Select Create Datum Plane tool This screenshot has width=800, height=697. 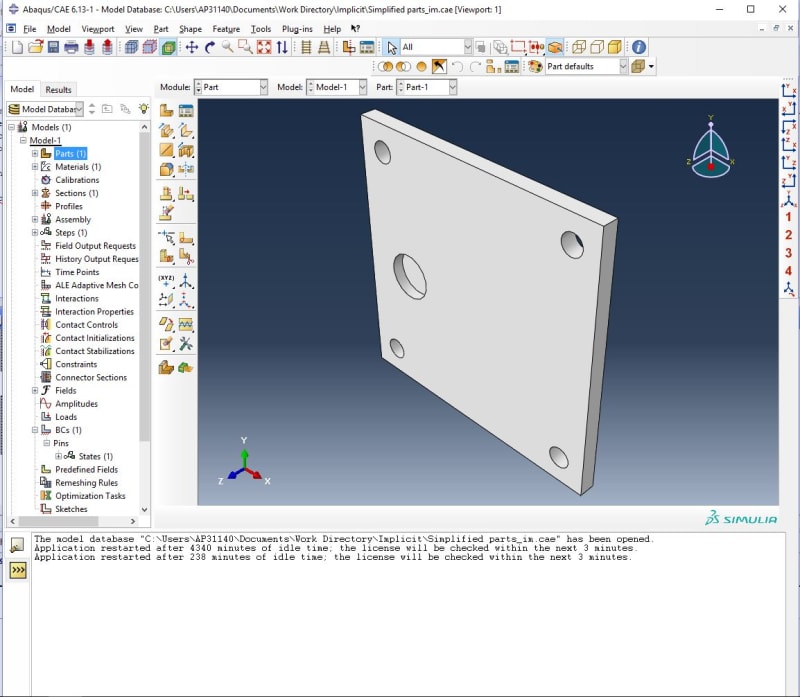[166, 300]
